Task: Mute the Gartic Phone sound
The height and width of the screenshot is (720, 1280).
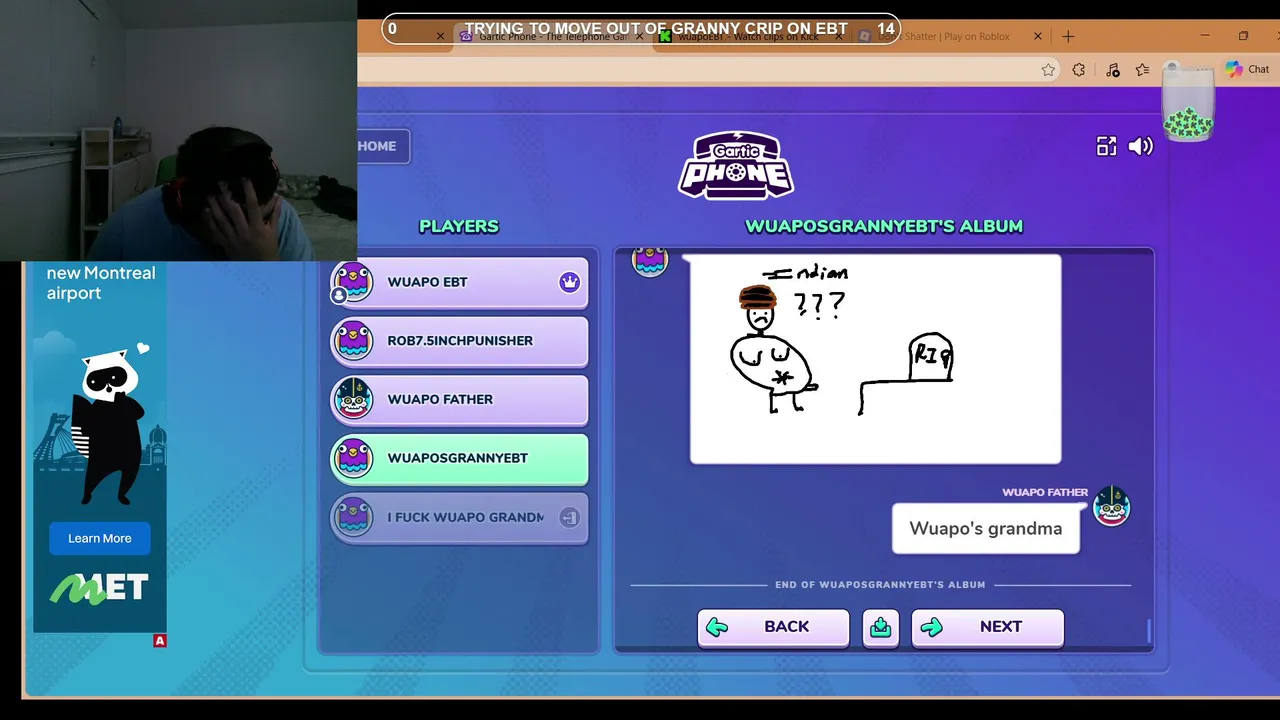Action: [1141, 146]
